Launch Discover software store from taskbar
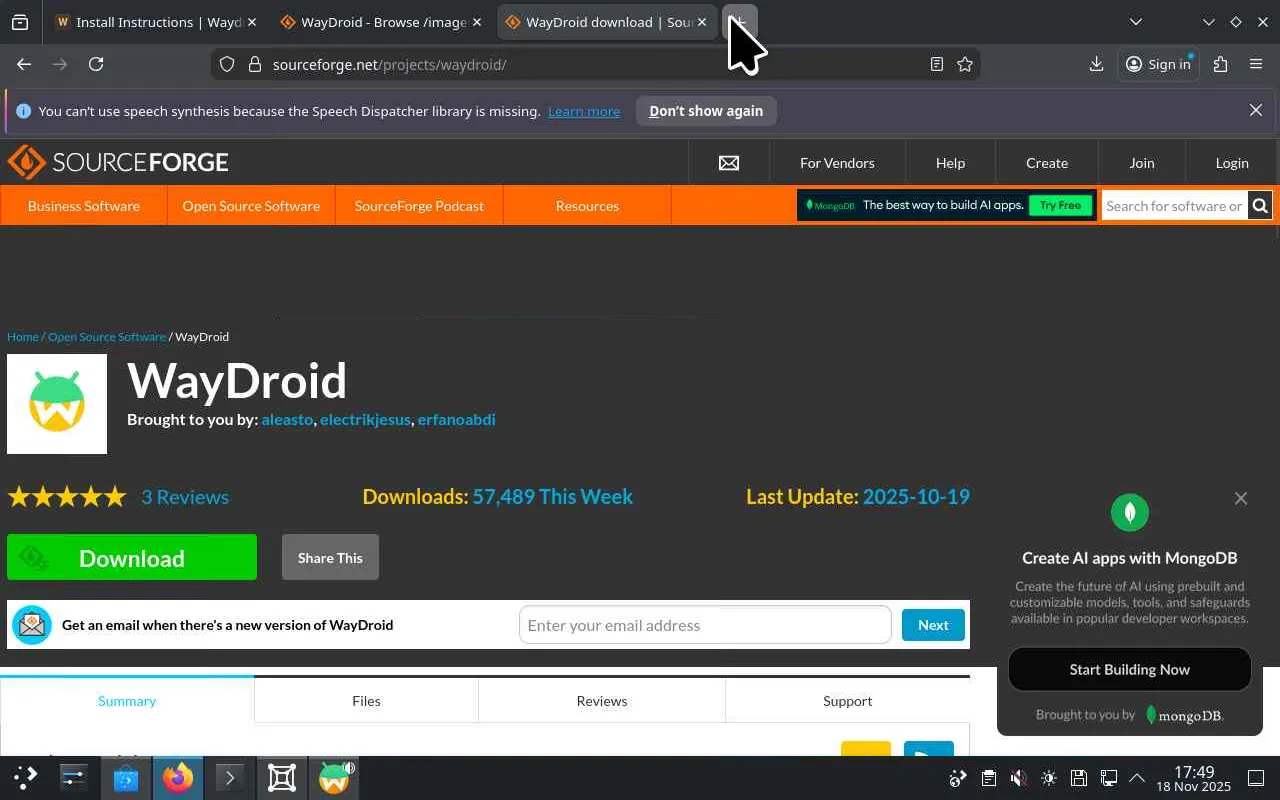1280x800 pixels. [126, 778]
